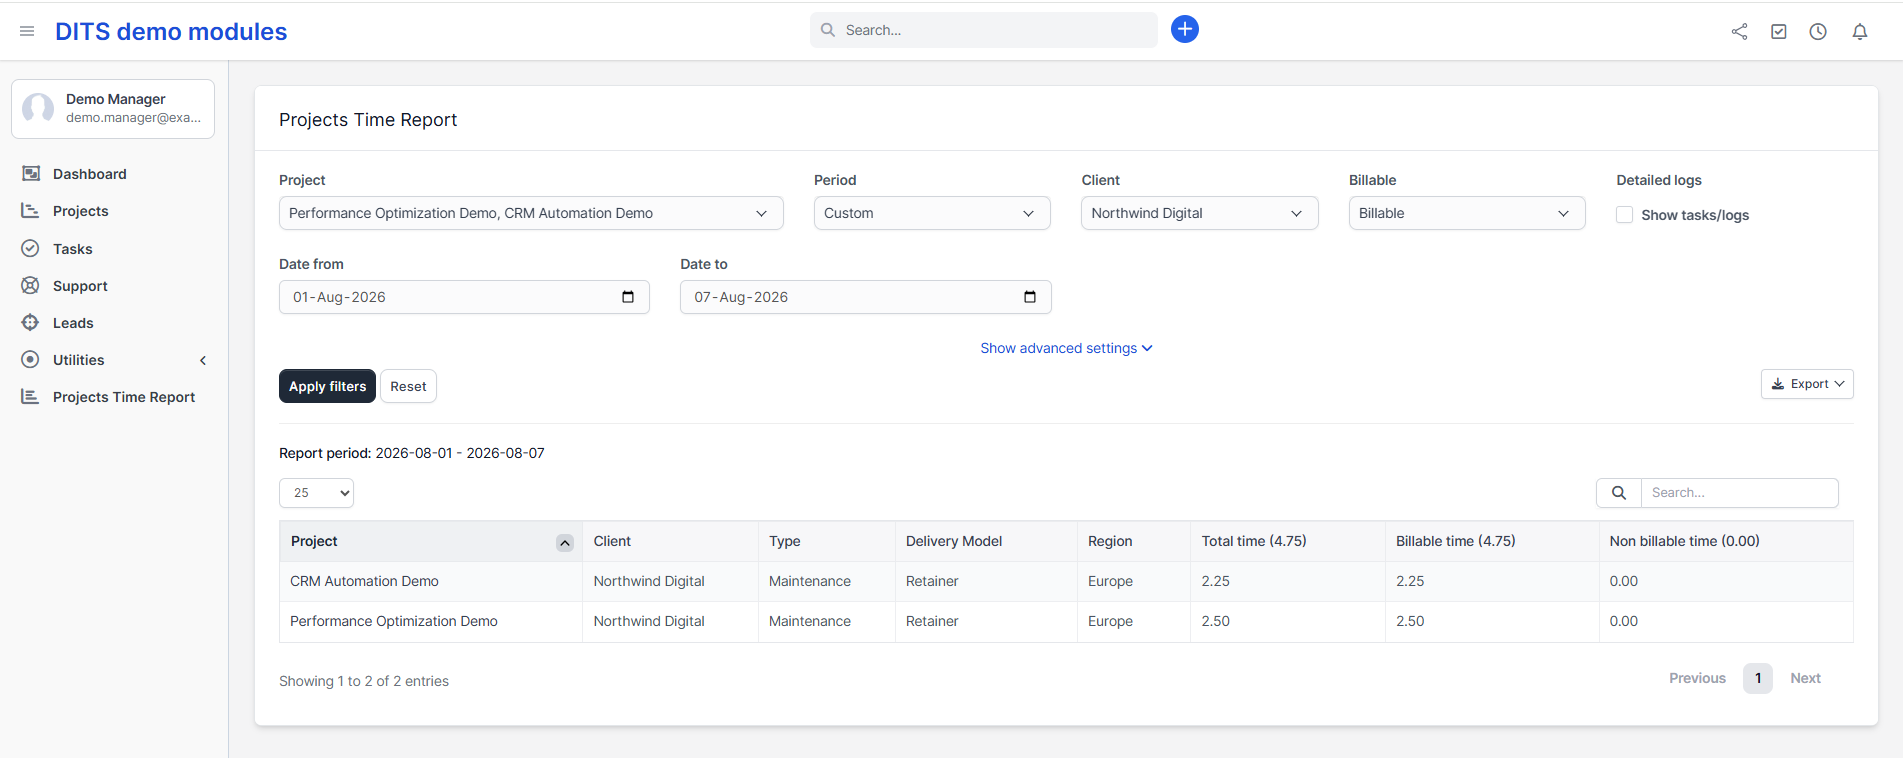Screen dimensions: 1903x758
Task: Sort by Billable time (4.75) header
Action: (1492, 541)
